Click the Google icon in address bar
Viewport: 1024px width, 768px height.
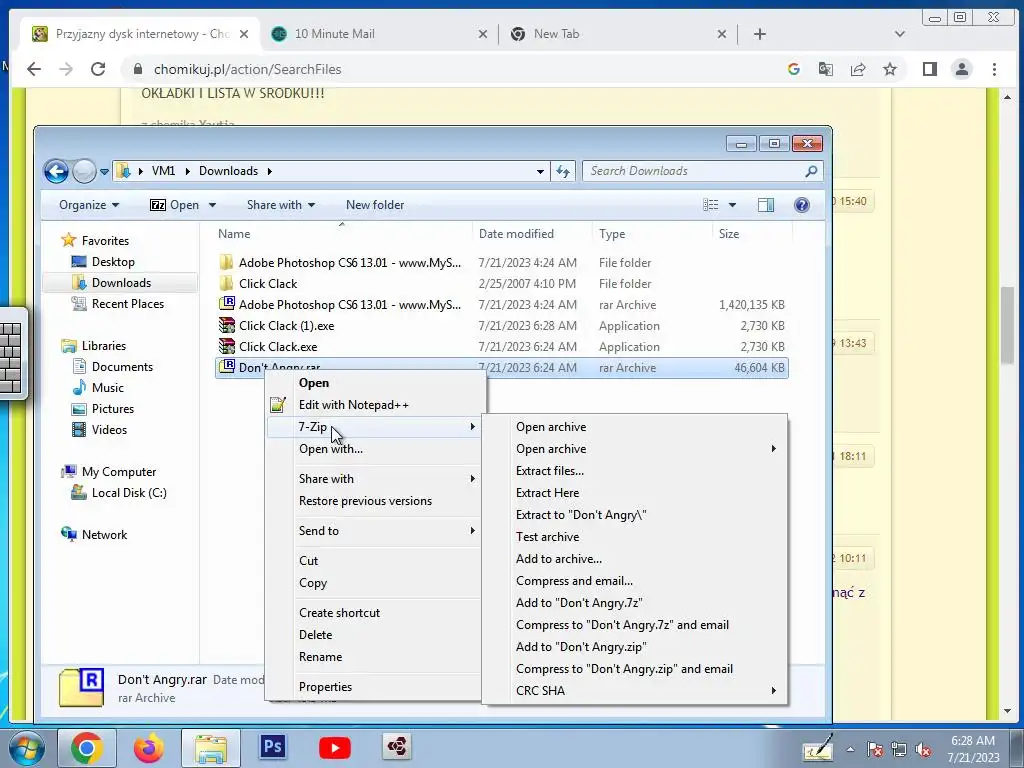793,69
